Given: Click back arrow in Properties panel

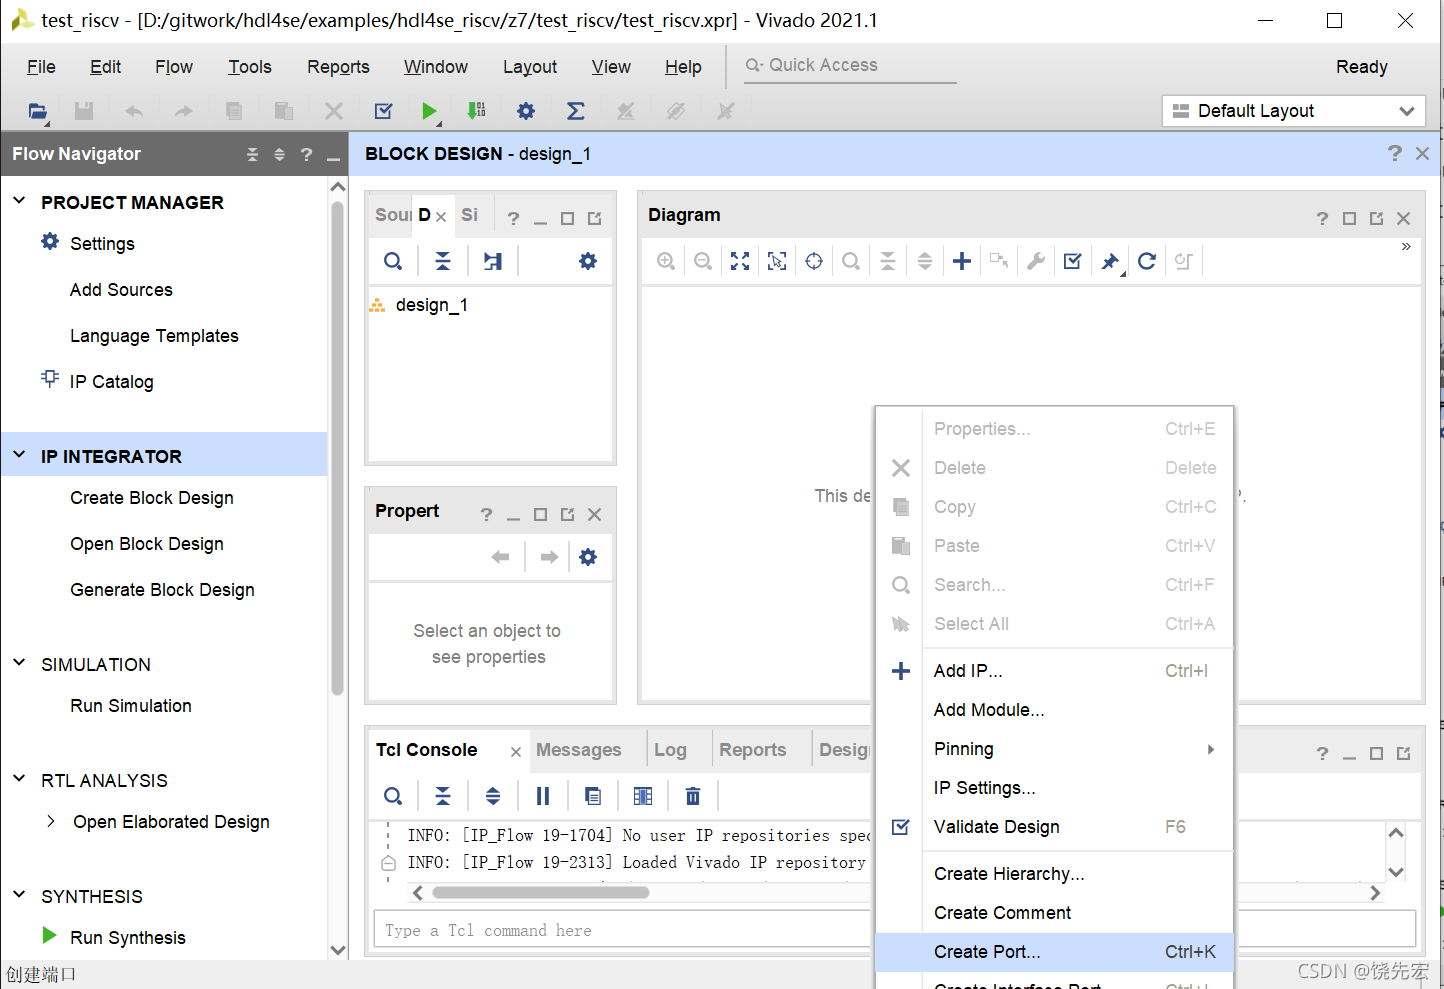Looking at the screenshot, I should [501, 557].
